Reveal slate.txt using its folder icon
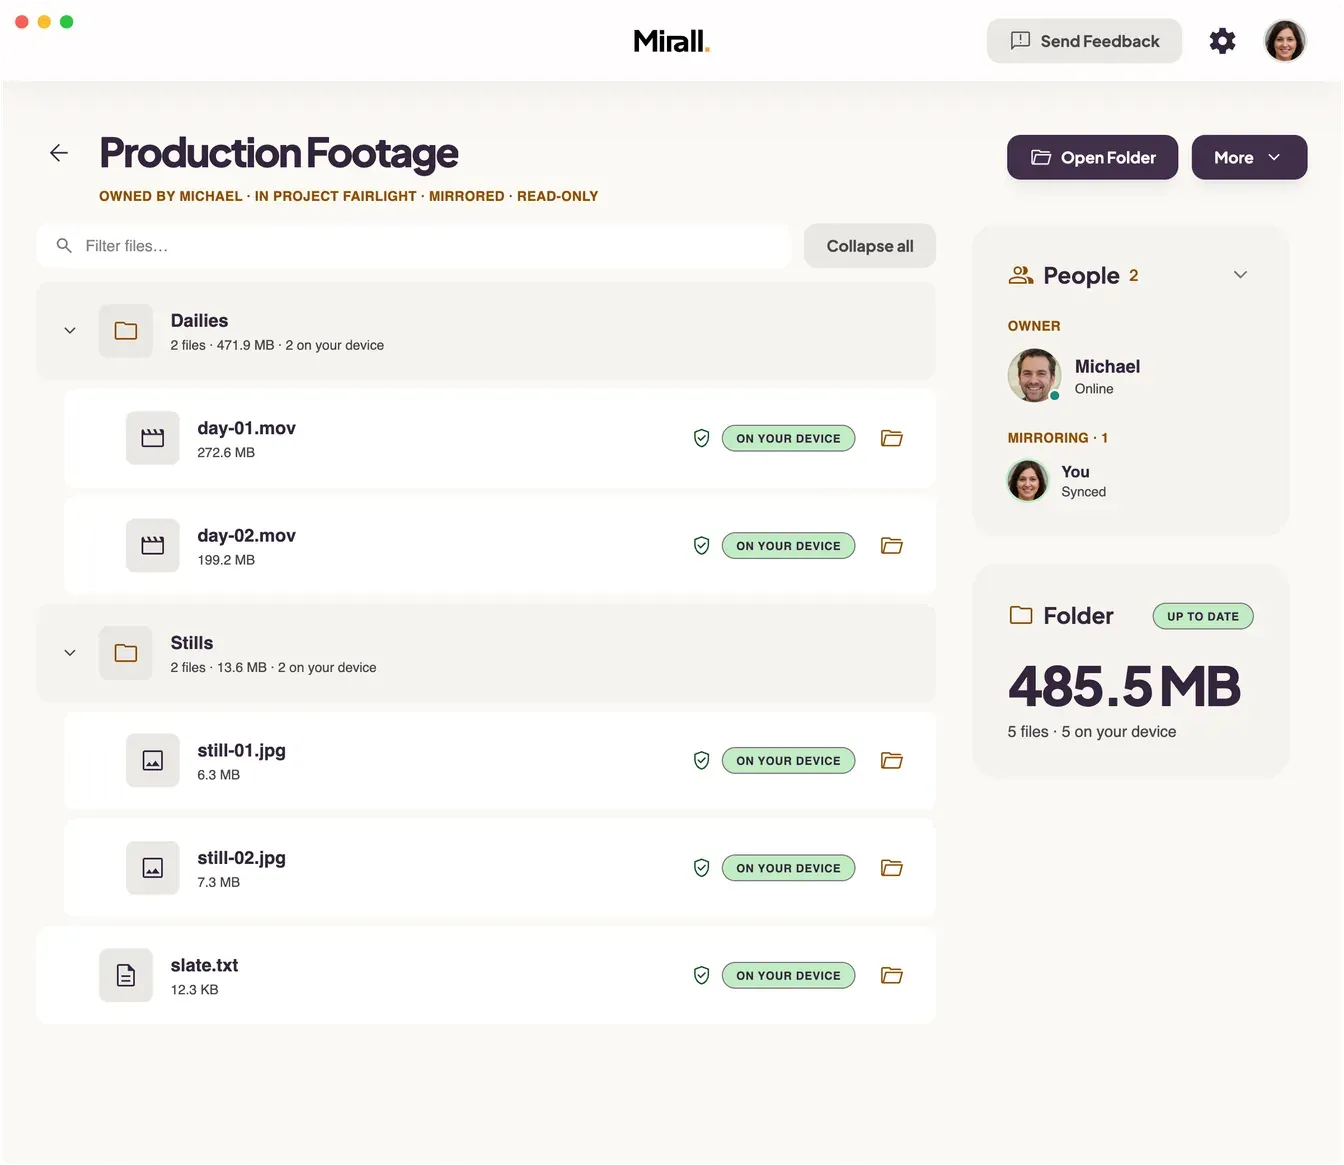This screenshot has height=1165, width=1344. pyautogui.click(x=892, y=976)
